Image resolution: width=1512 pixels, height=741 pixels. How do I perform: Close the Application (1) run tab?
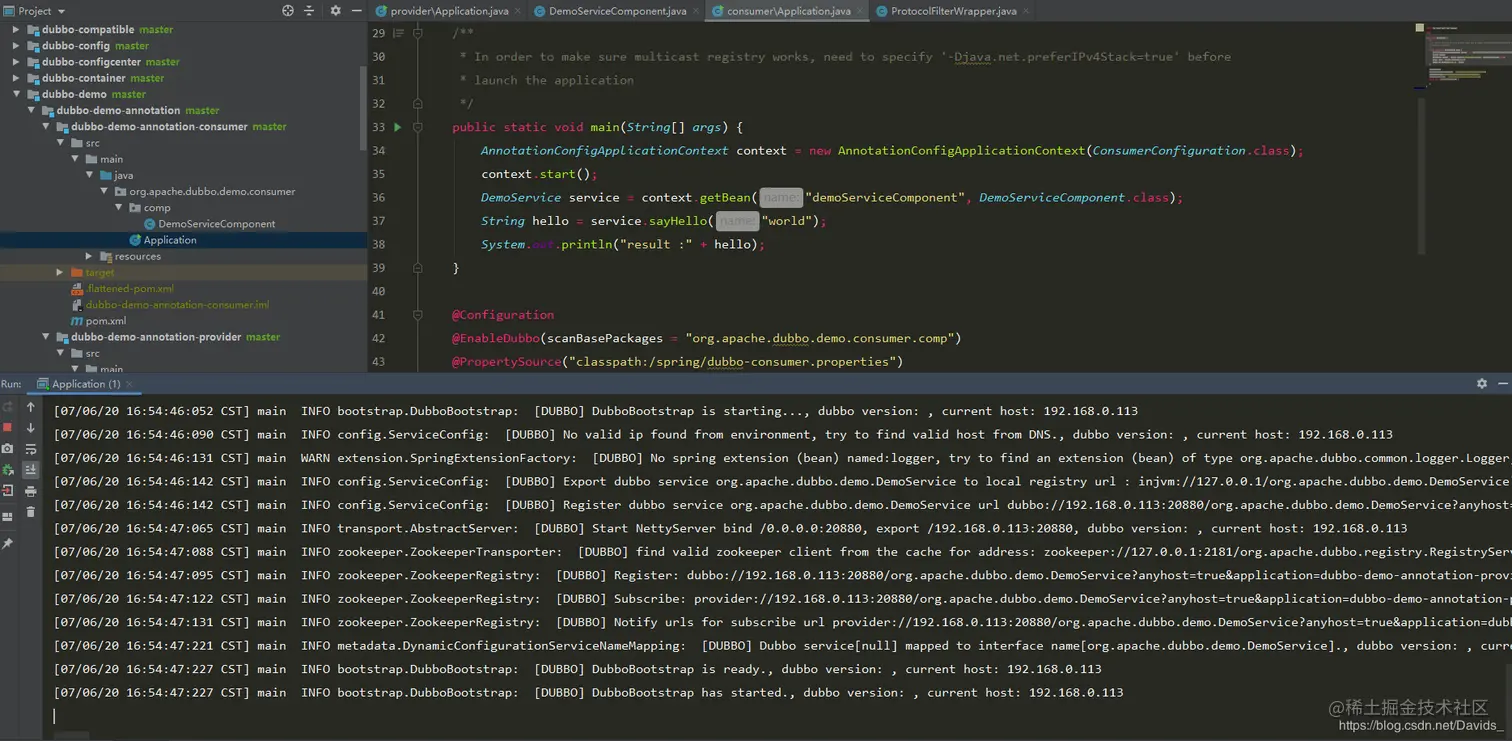[x=130, y=384]
